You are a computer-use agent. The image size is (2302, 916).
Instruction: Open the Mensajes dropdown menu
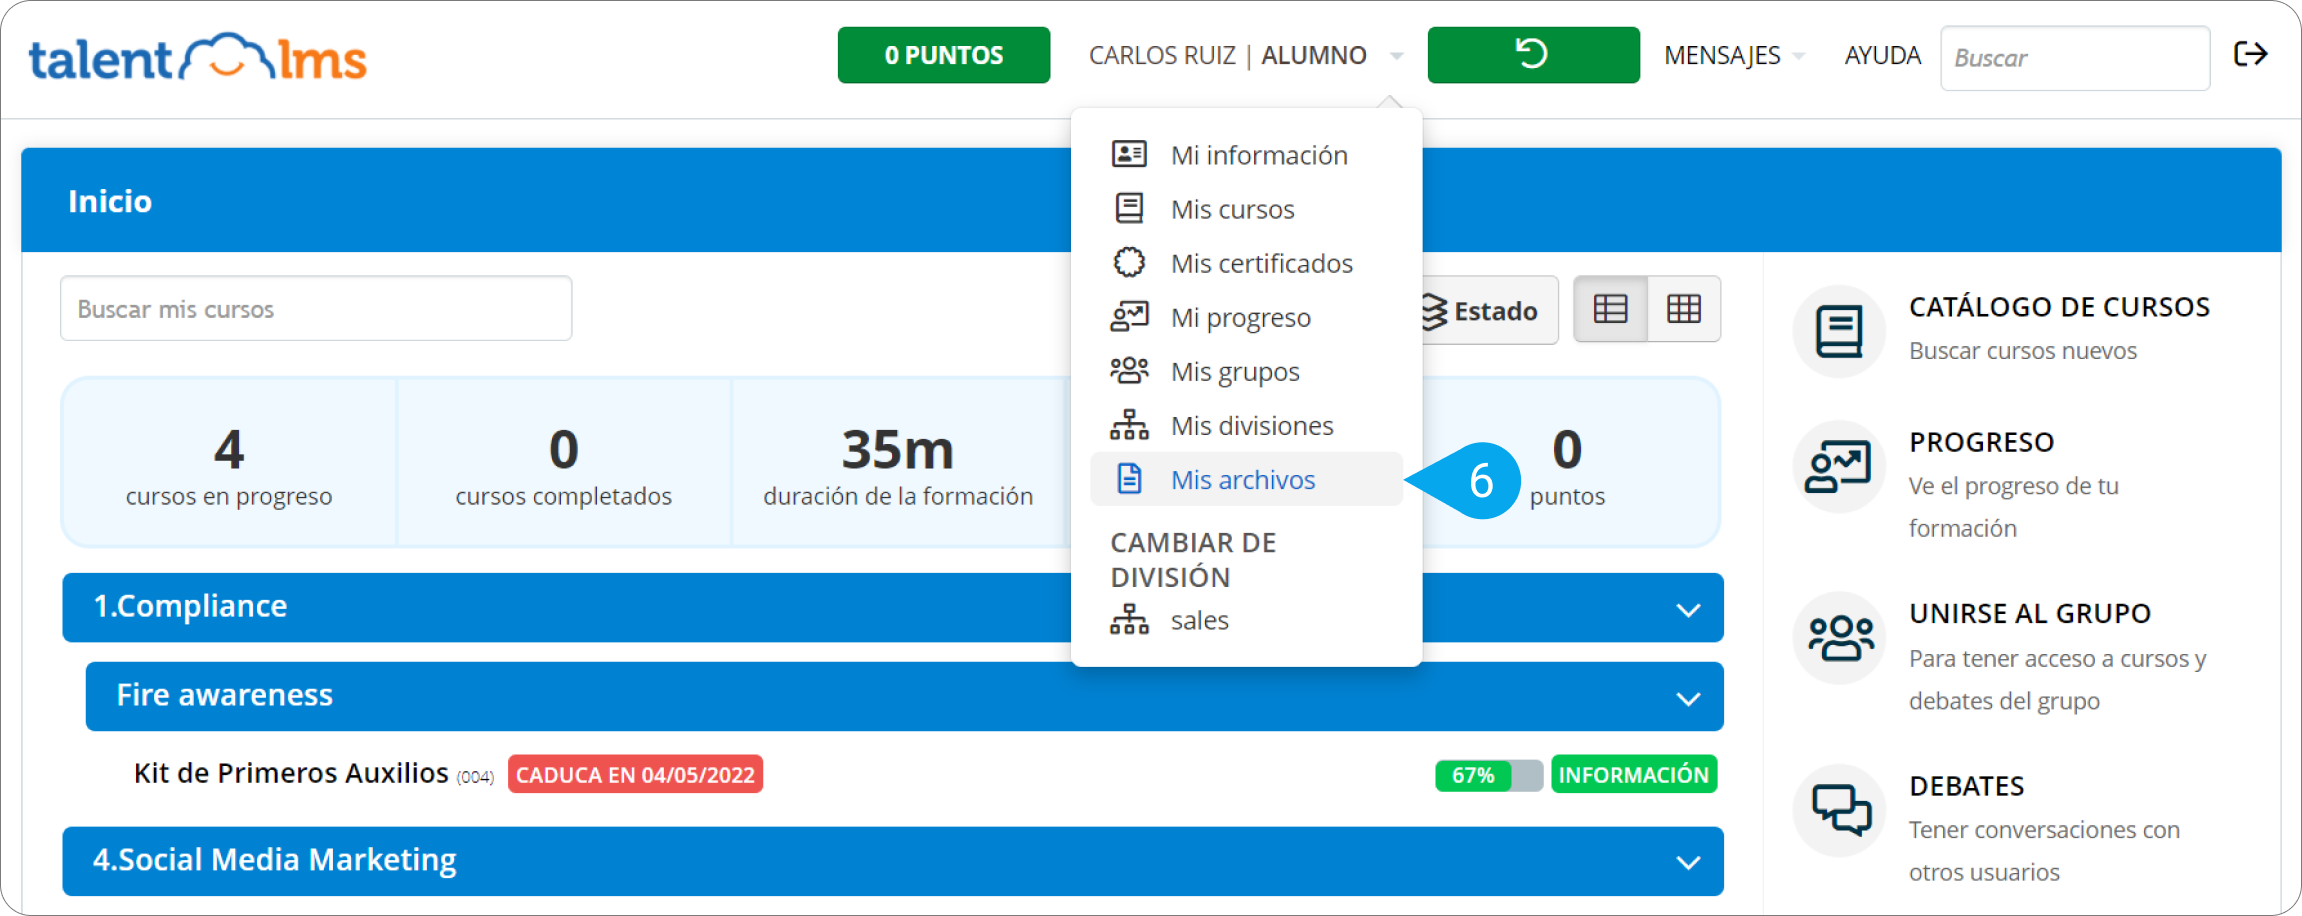pos(1732,56)
